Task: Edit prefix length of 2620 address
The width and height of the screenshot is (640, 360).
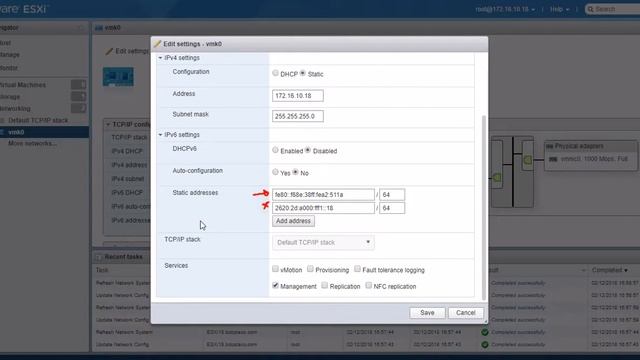Action: (392, 208)
